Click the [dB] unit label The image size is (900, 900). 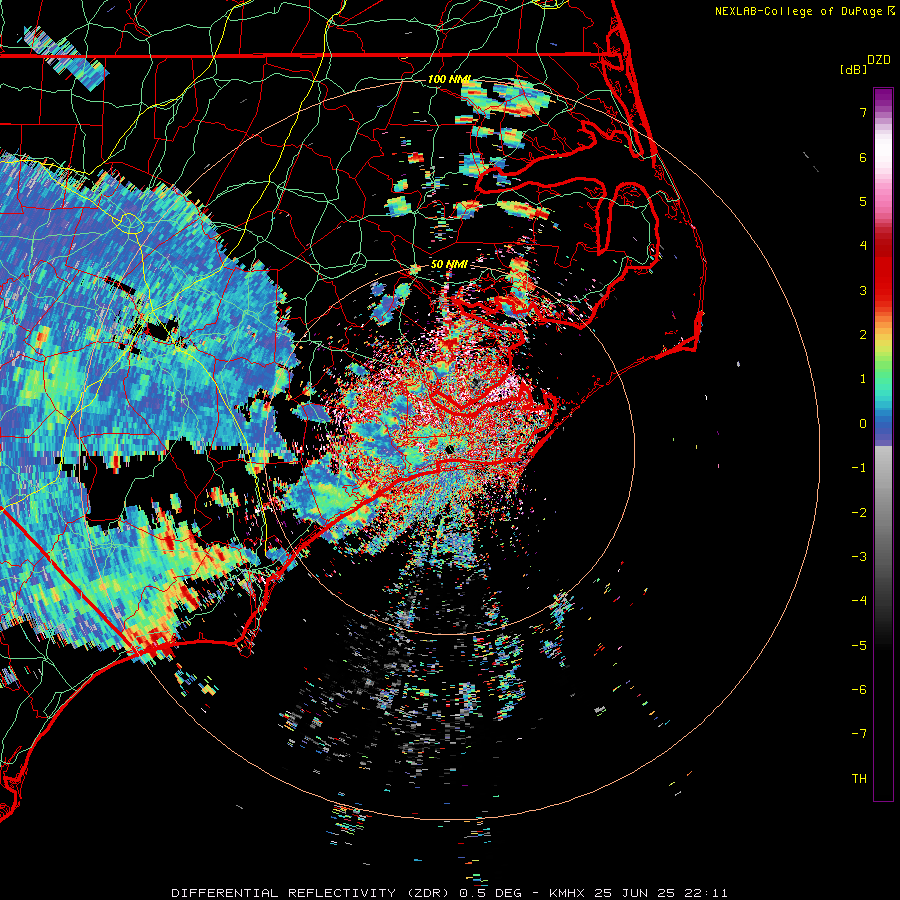tap(854, 69)
